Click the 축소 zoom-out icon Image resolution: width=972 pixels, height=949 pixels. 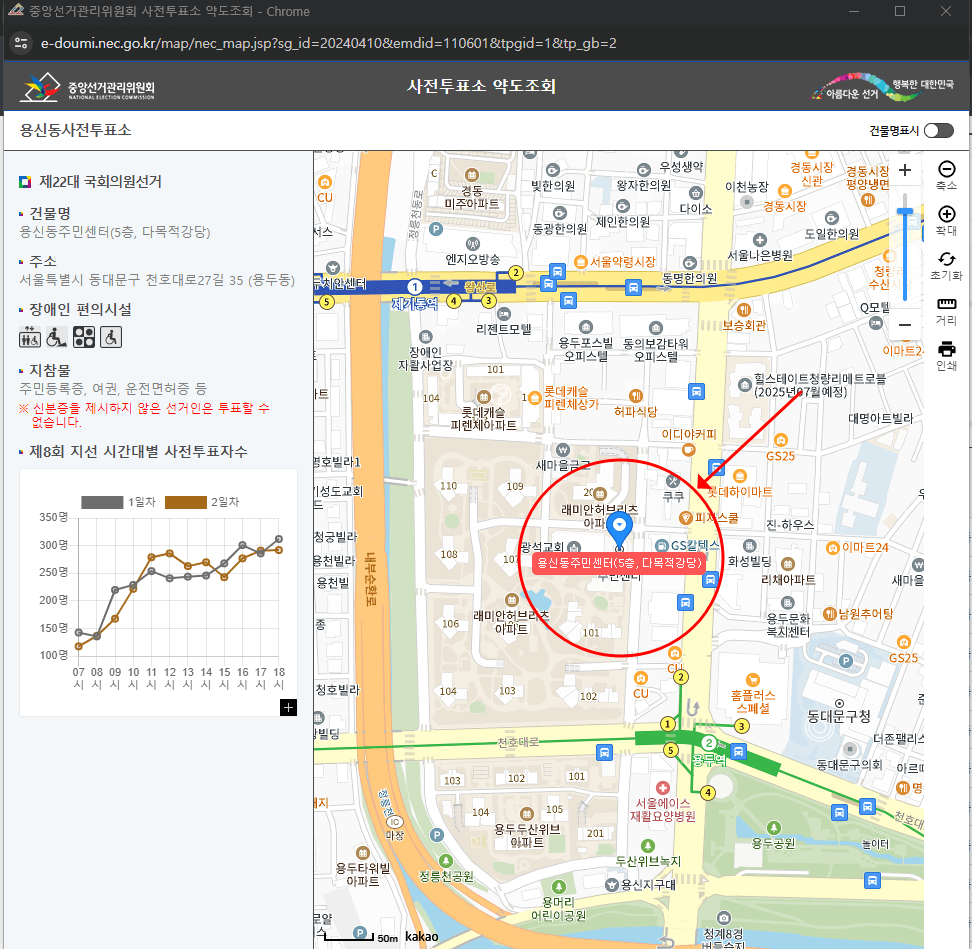click(946, 169)
